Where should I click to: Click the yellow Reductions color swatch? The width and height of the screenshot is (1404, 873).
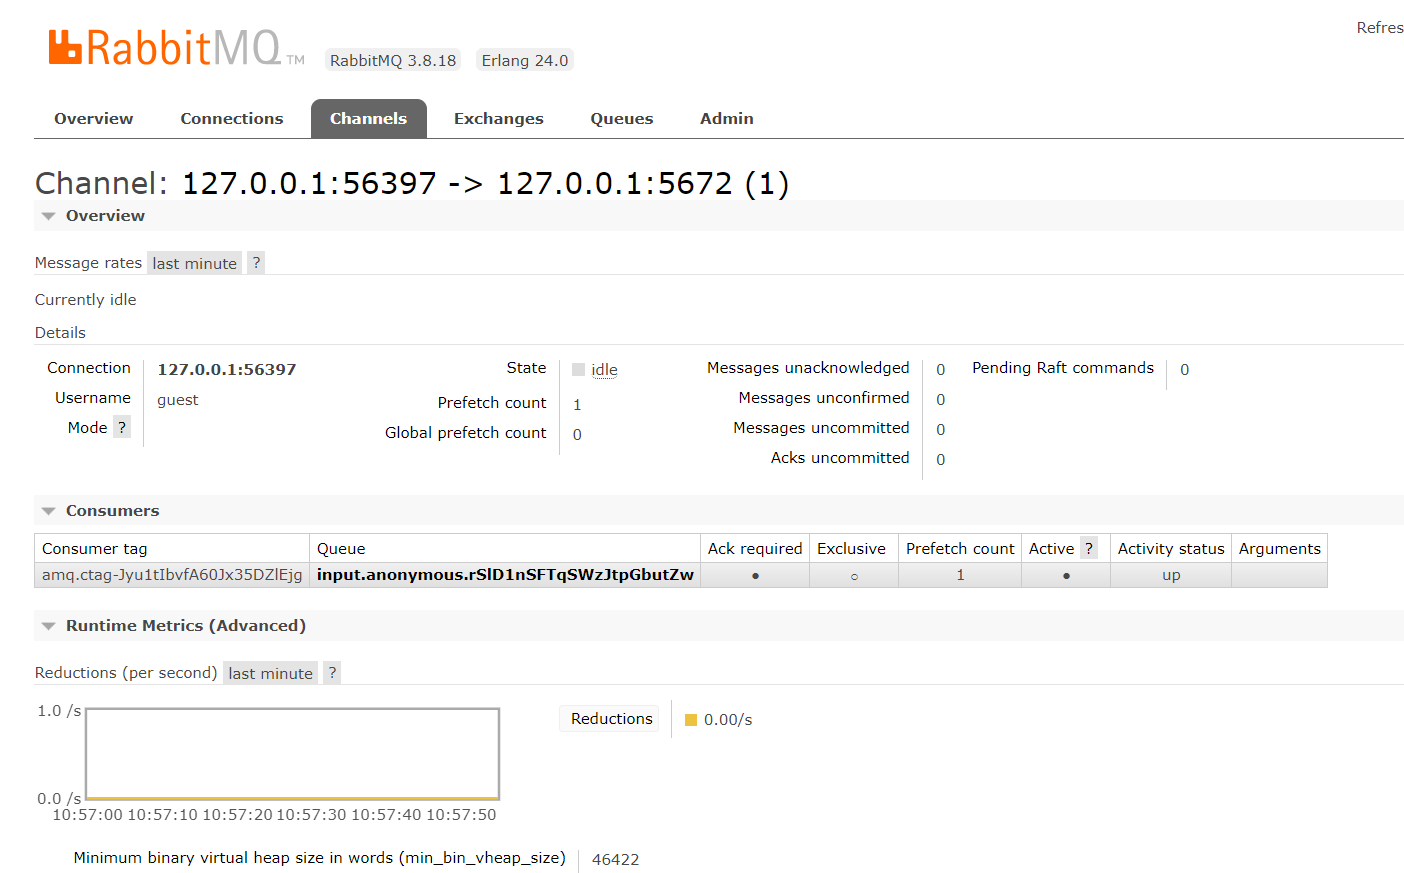pyautogui.click(x=691, y=720)
